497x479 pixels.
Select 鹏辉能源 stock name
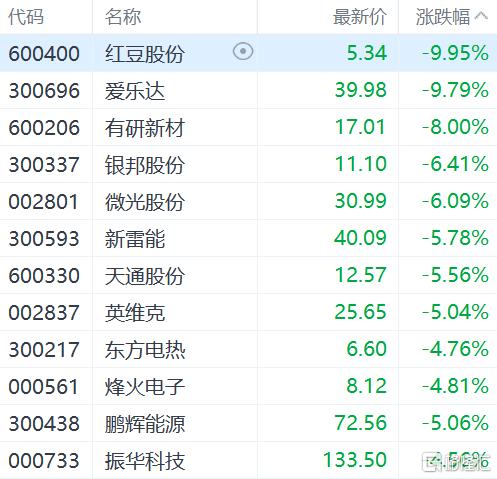[145, 424]
